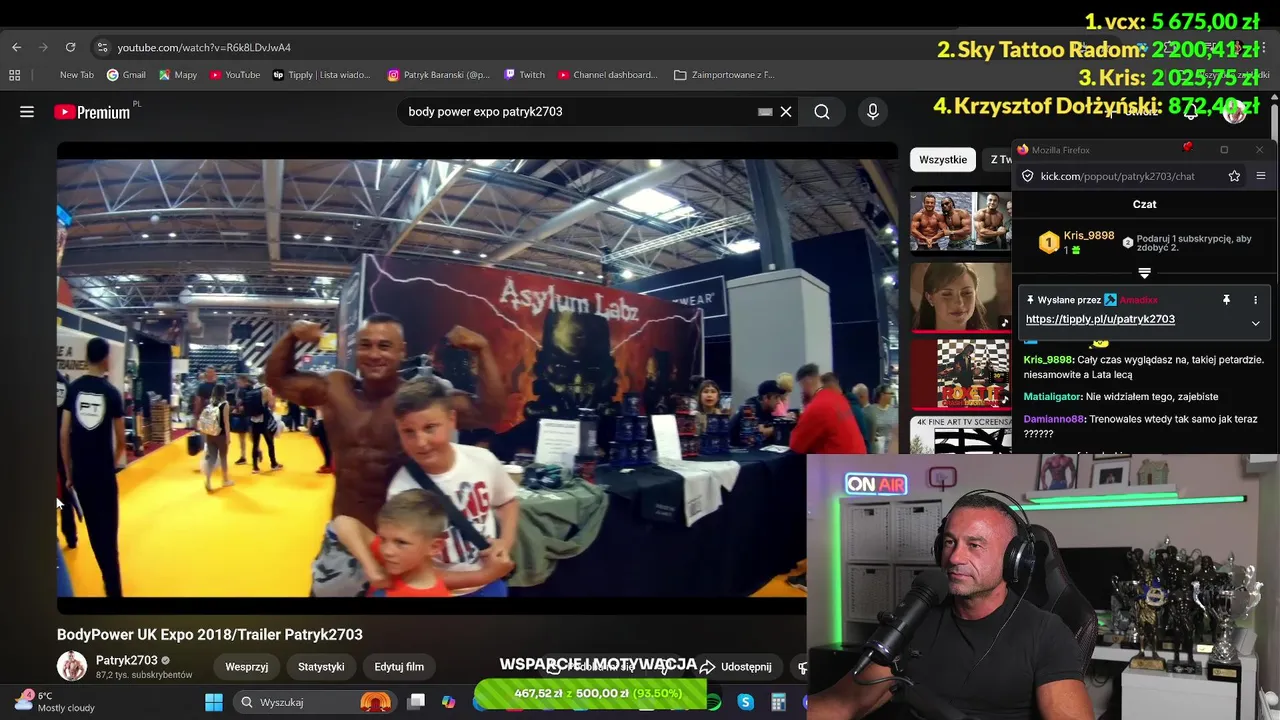This screenshot has width=1280, height=720.
Task: Click the Czat header in popup
Action: 1144,204
